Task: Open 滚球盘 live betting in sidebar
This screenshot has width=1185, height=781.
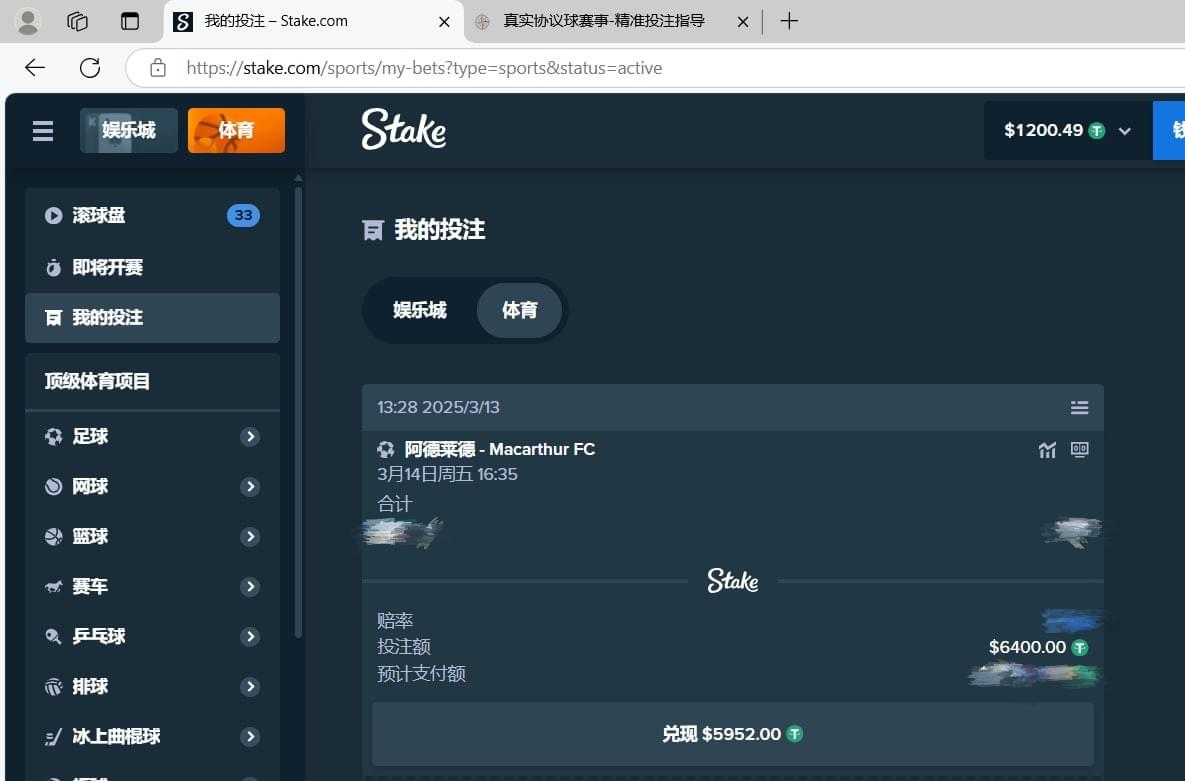Action: (x=153, y=215)
